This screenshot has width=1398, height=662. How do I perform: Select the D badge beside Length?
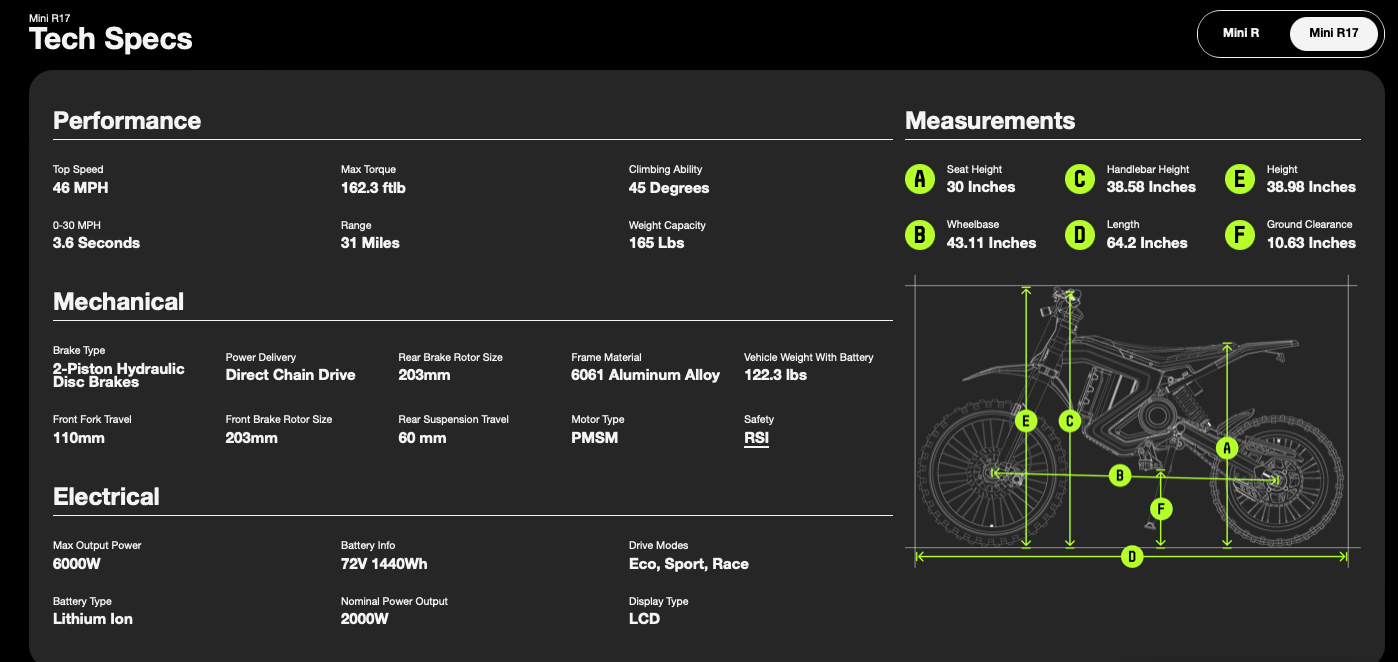[1079, 235]
